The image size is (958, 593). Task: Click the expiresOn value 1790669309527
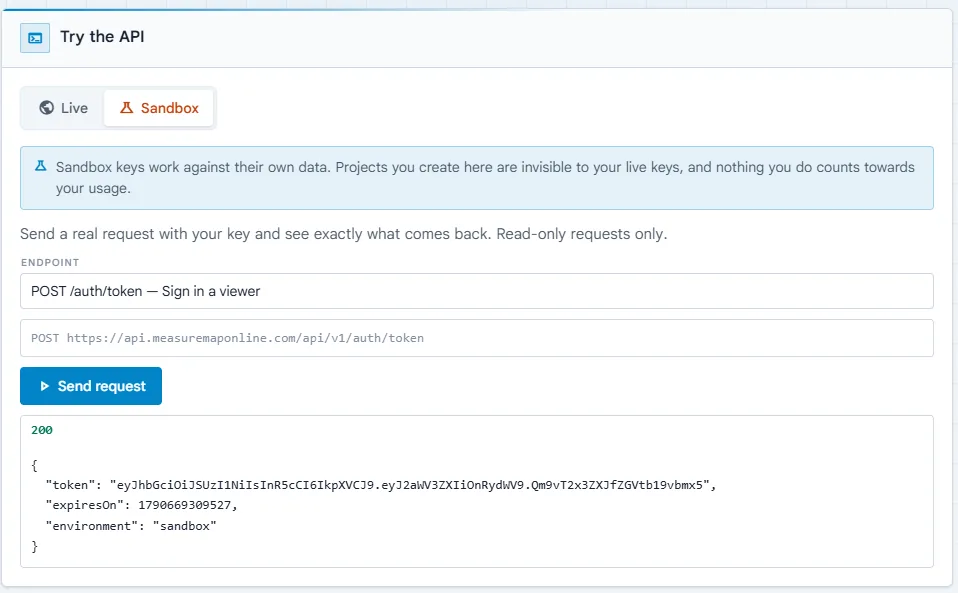click(185, 505)
